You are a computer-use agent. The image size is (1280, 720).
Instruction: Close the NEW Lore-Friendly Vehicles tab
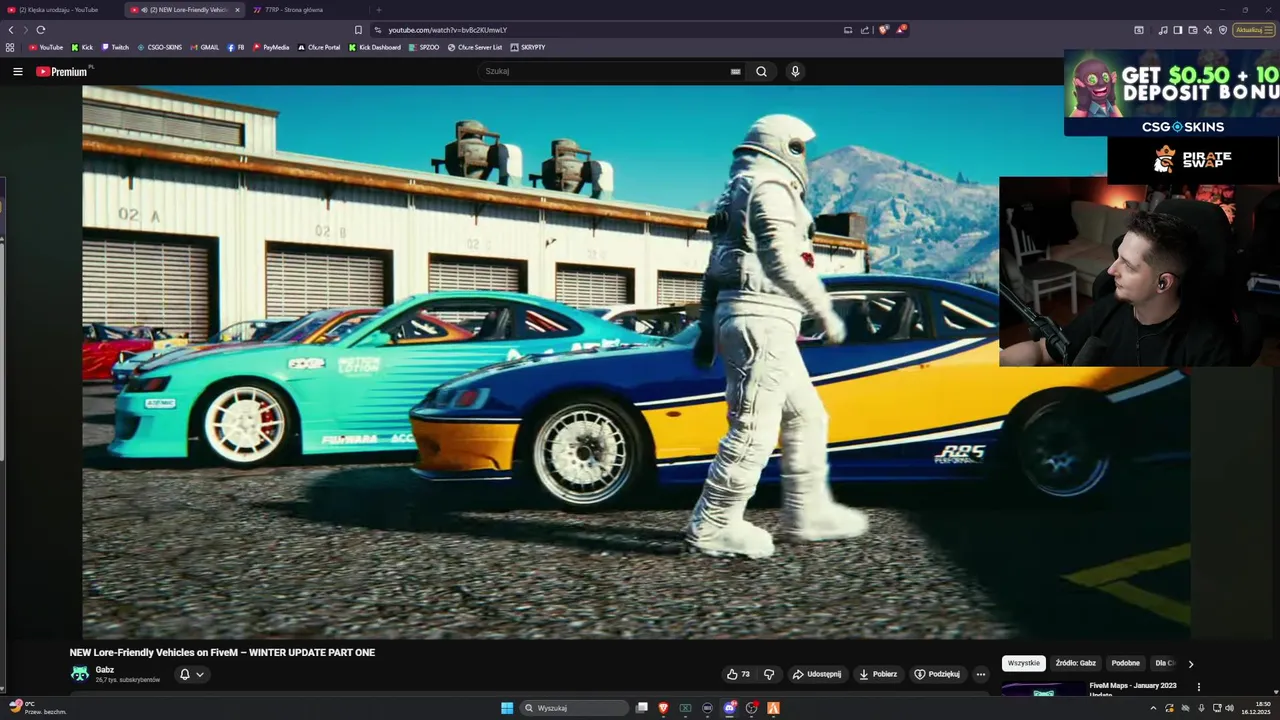[x=237, y=10]
